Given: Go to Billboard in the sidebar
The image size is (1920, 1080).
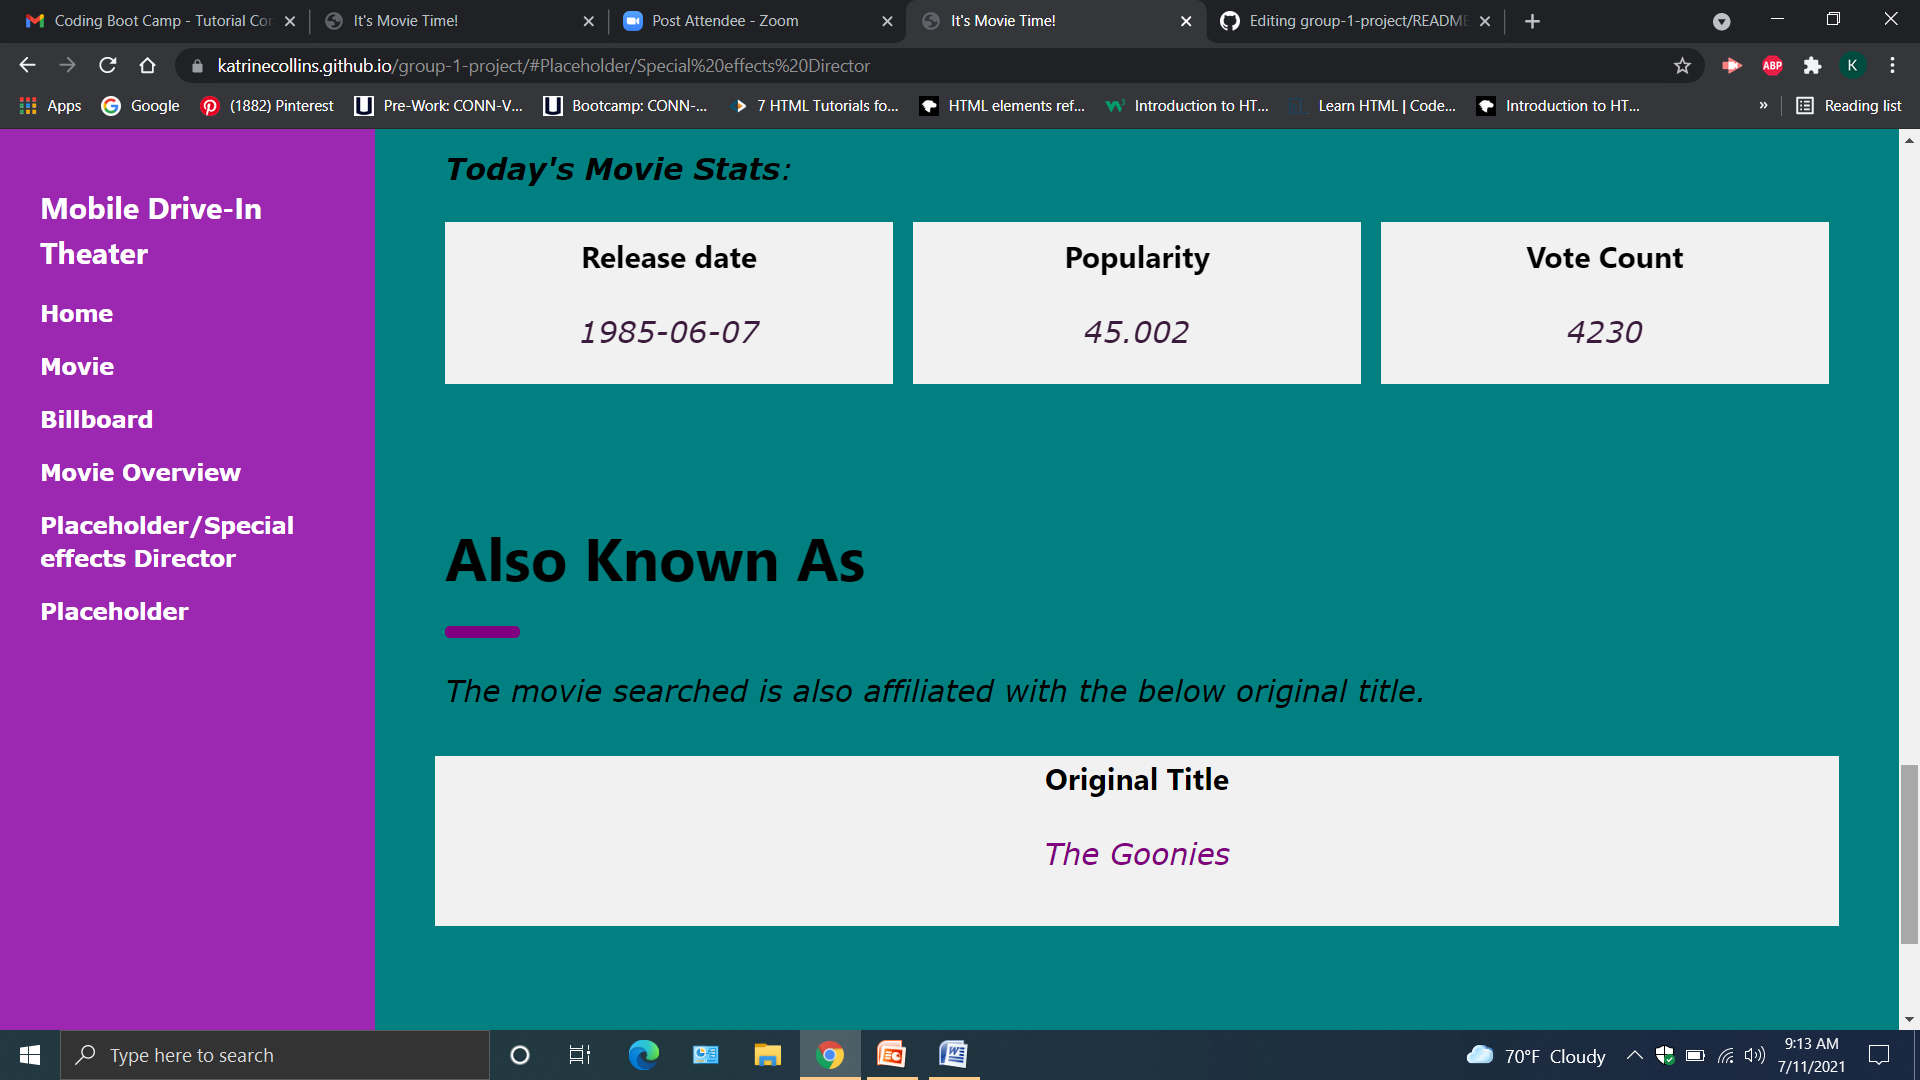Looking at the screenshot, I should (97, 420).
